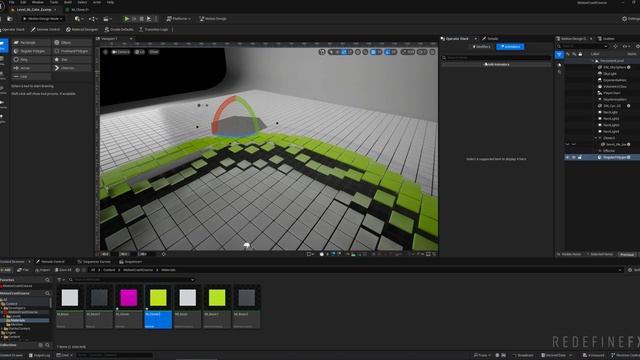Open the viewport Lit mode dropdown
640x360 pixels.
(140, 52)
